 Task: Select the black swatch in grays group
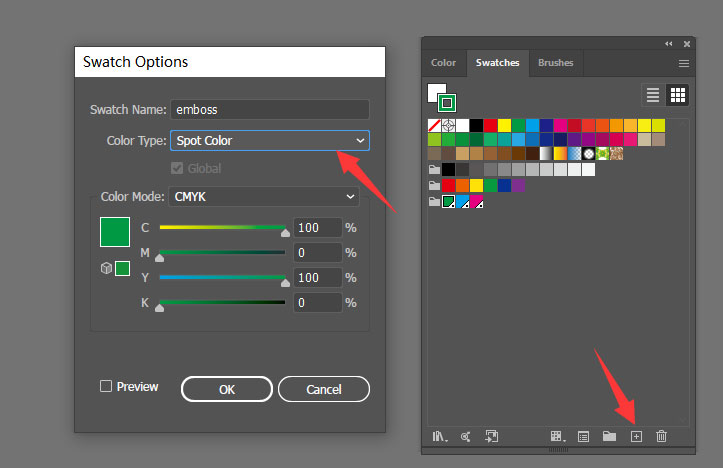(x=449, y=170)
